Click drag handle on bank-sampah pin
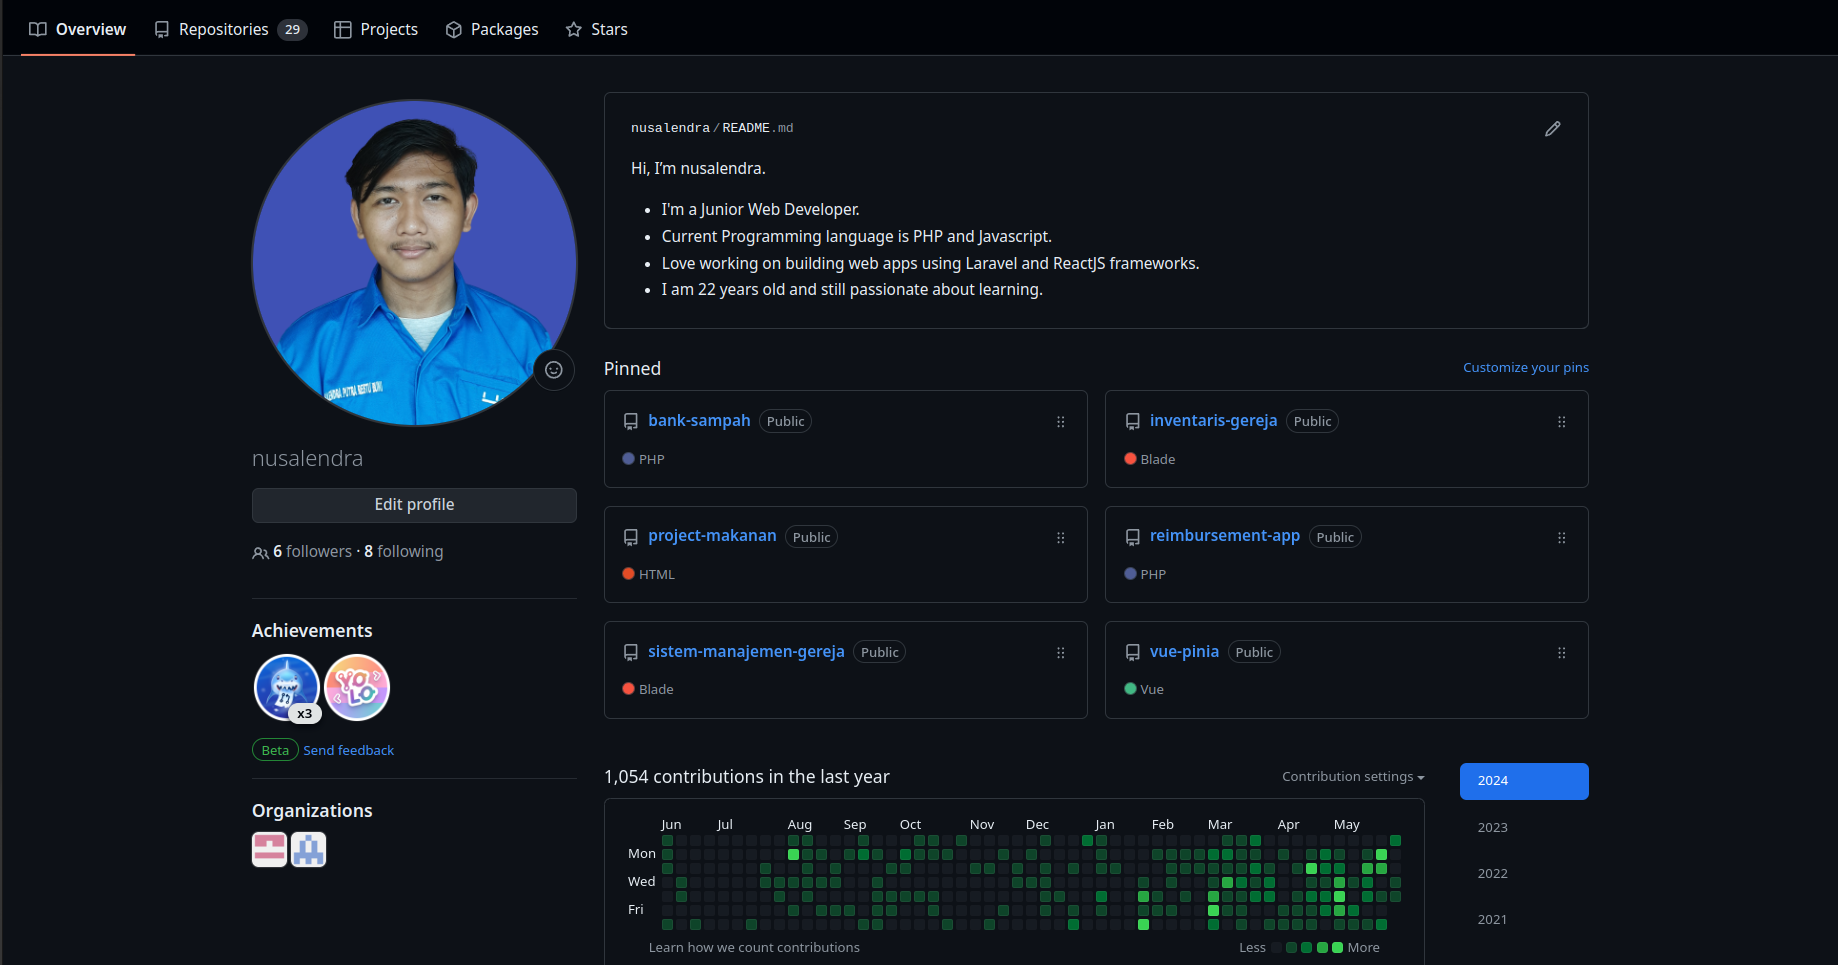Screen dimensions: 1838x965 [1060, 422]
